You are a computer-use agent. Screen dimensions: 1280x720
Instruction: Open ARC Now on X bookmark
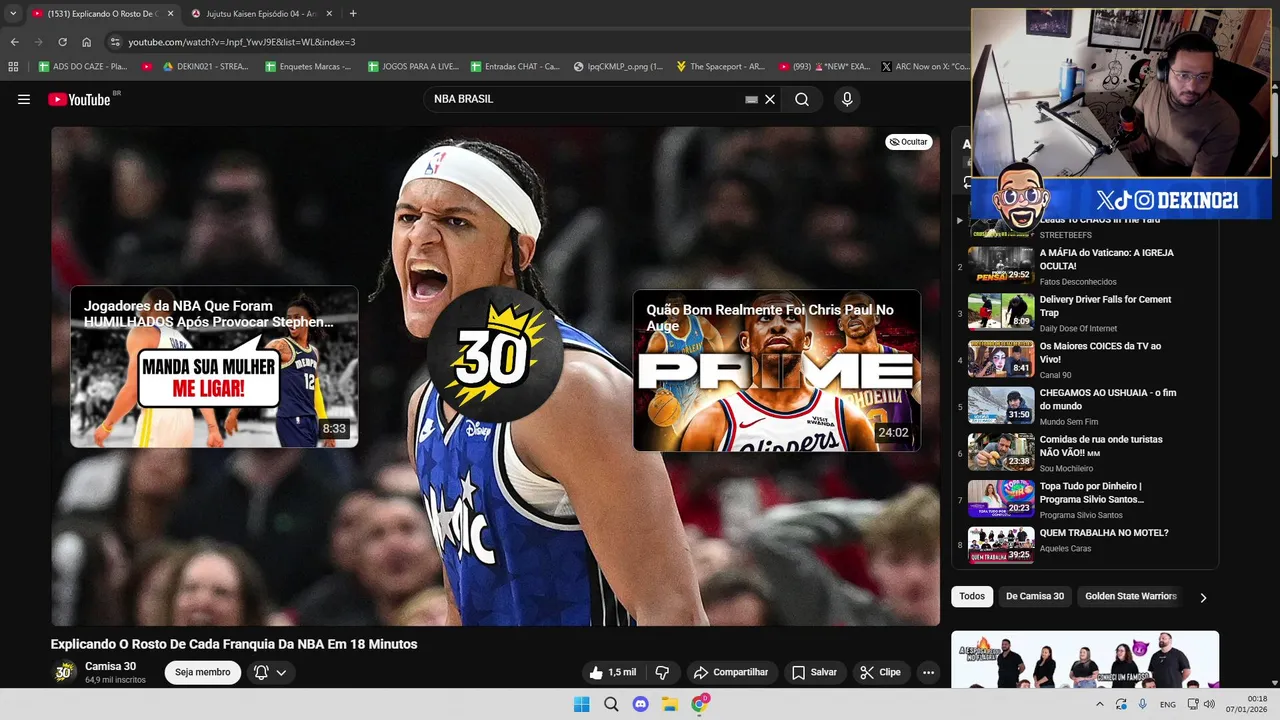point(924,66)
